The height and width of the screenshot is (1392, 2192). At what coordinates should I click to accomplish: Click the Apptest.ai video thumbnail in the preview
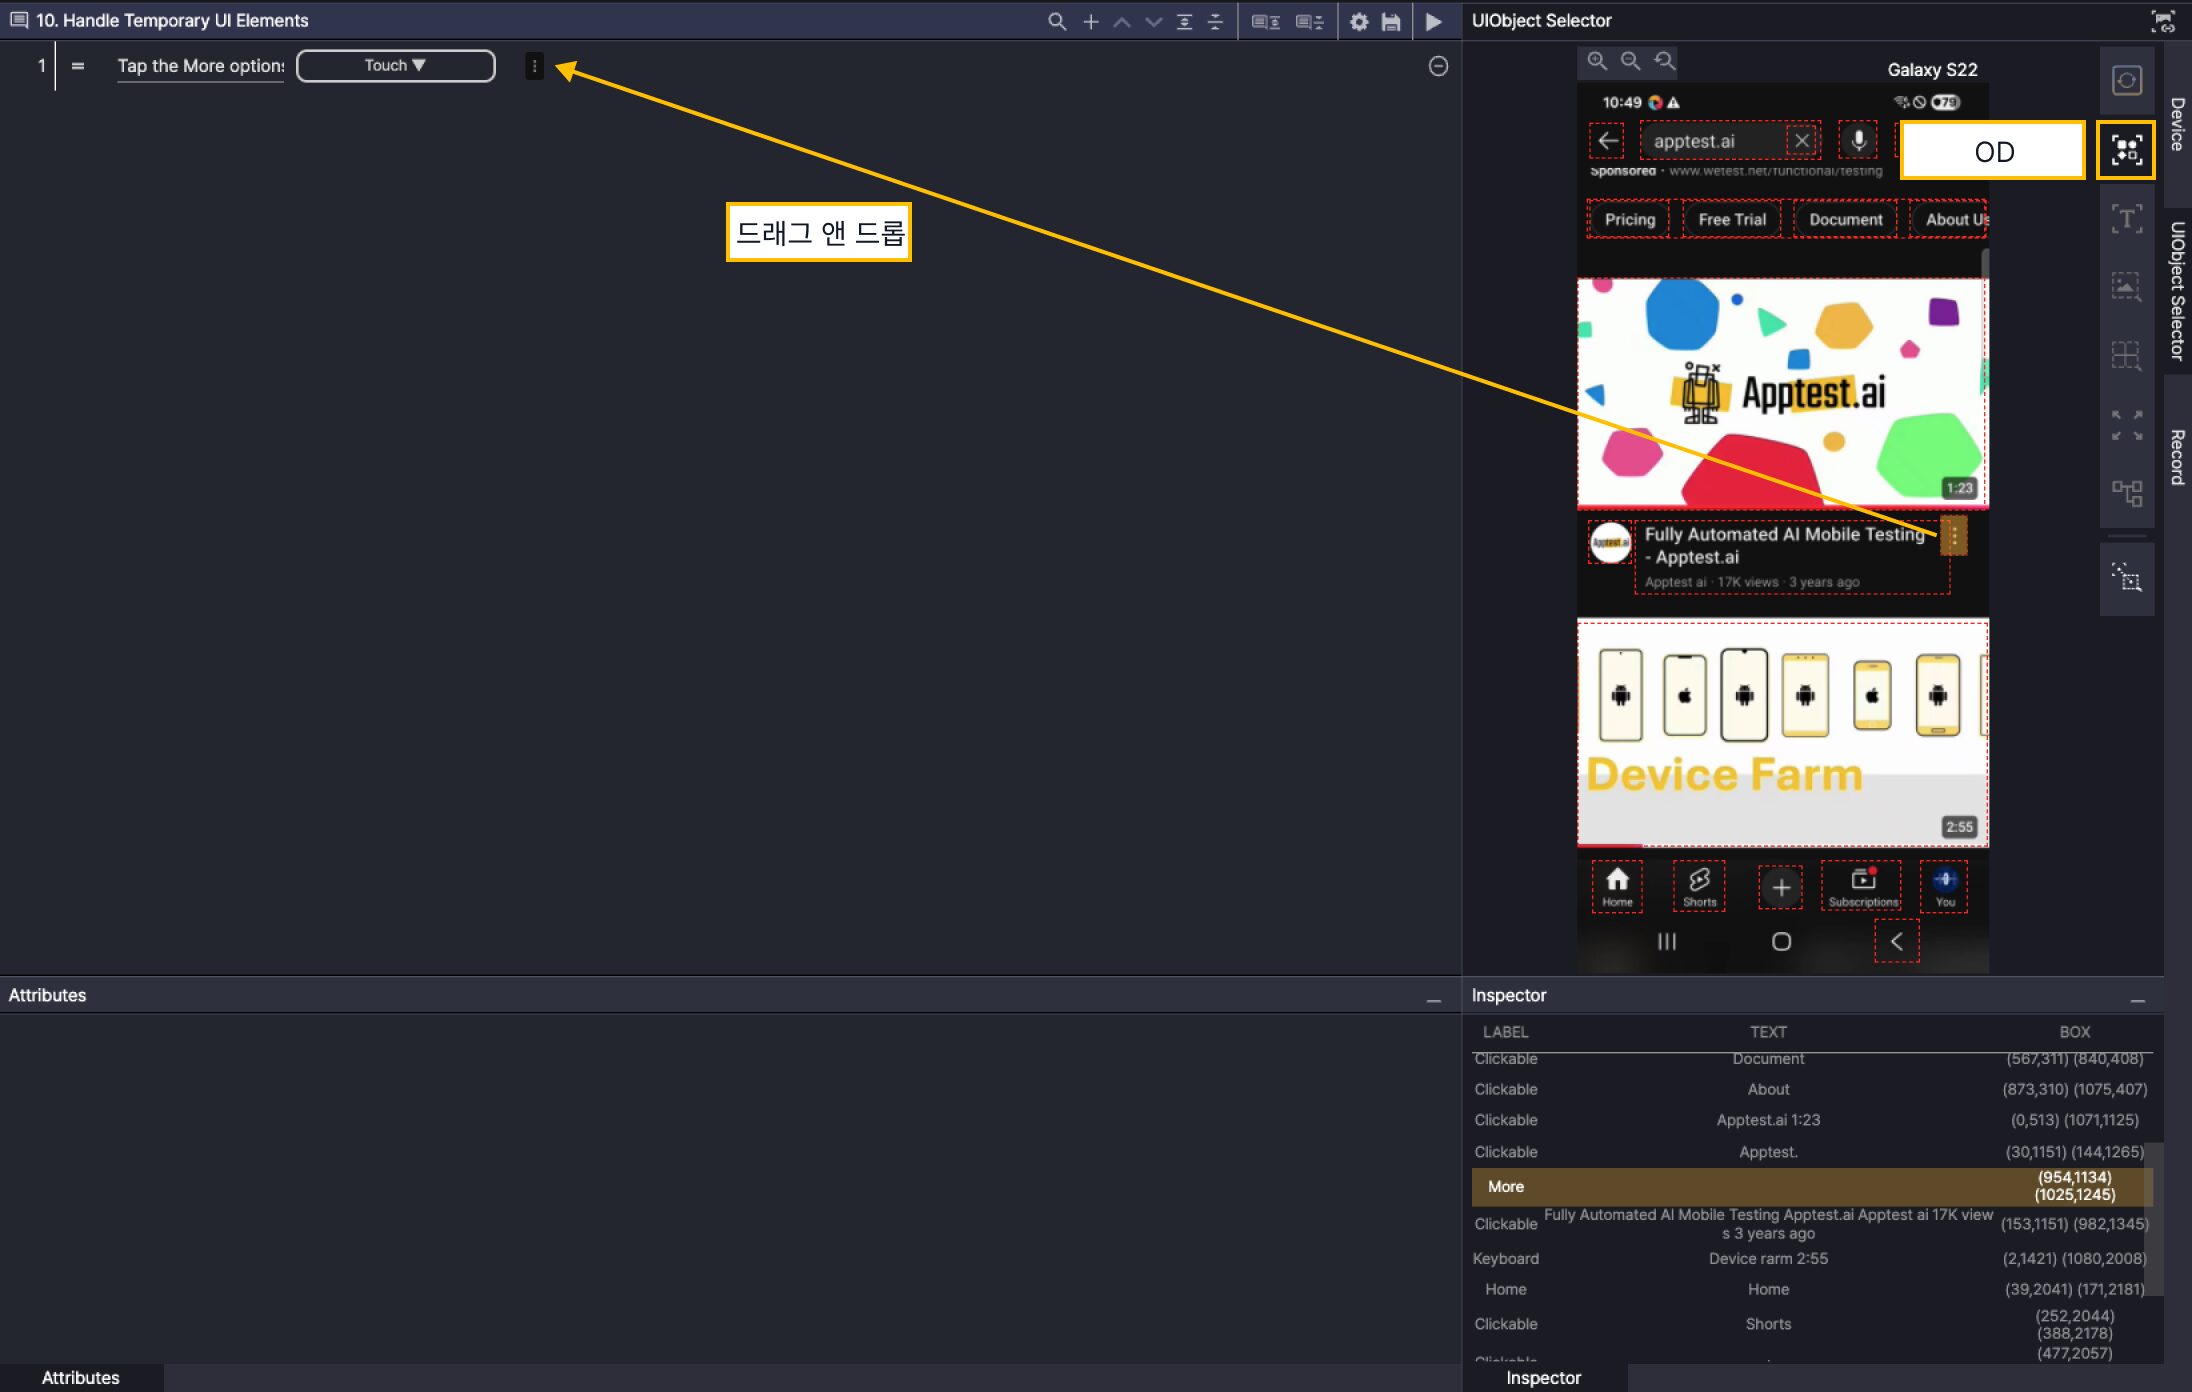pos(1782,393)
